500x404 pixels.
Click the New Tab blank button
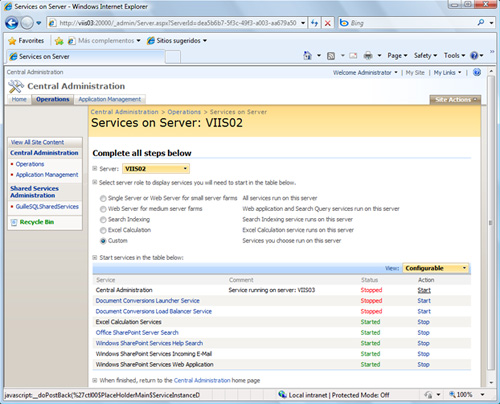click(173, 57)
